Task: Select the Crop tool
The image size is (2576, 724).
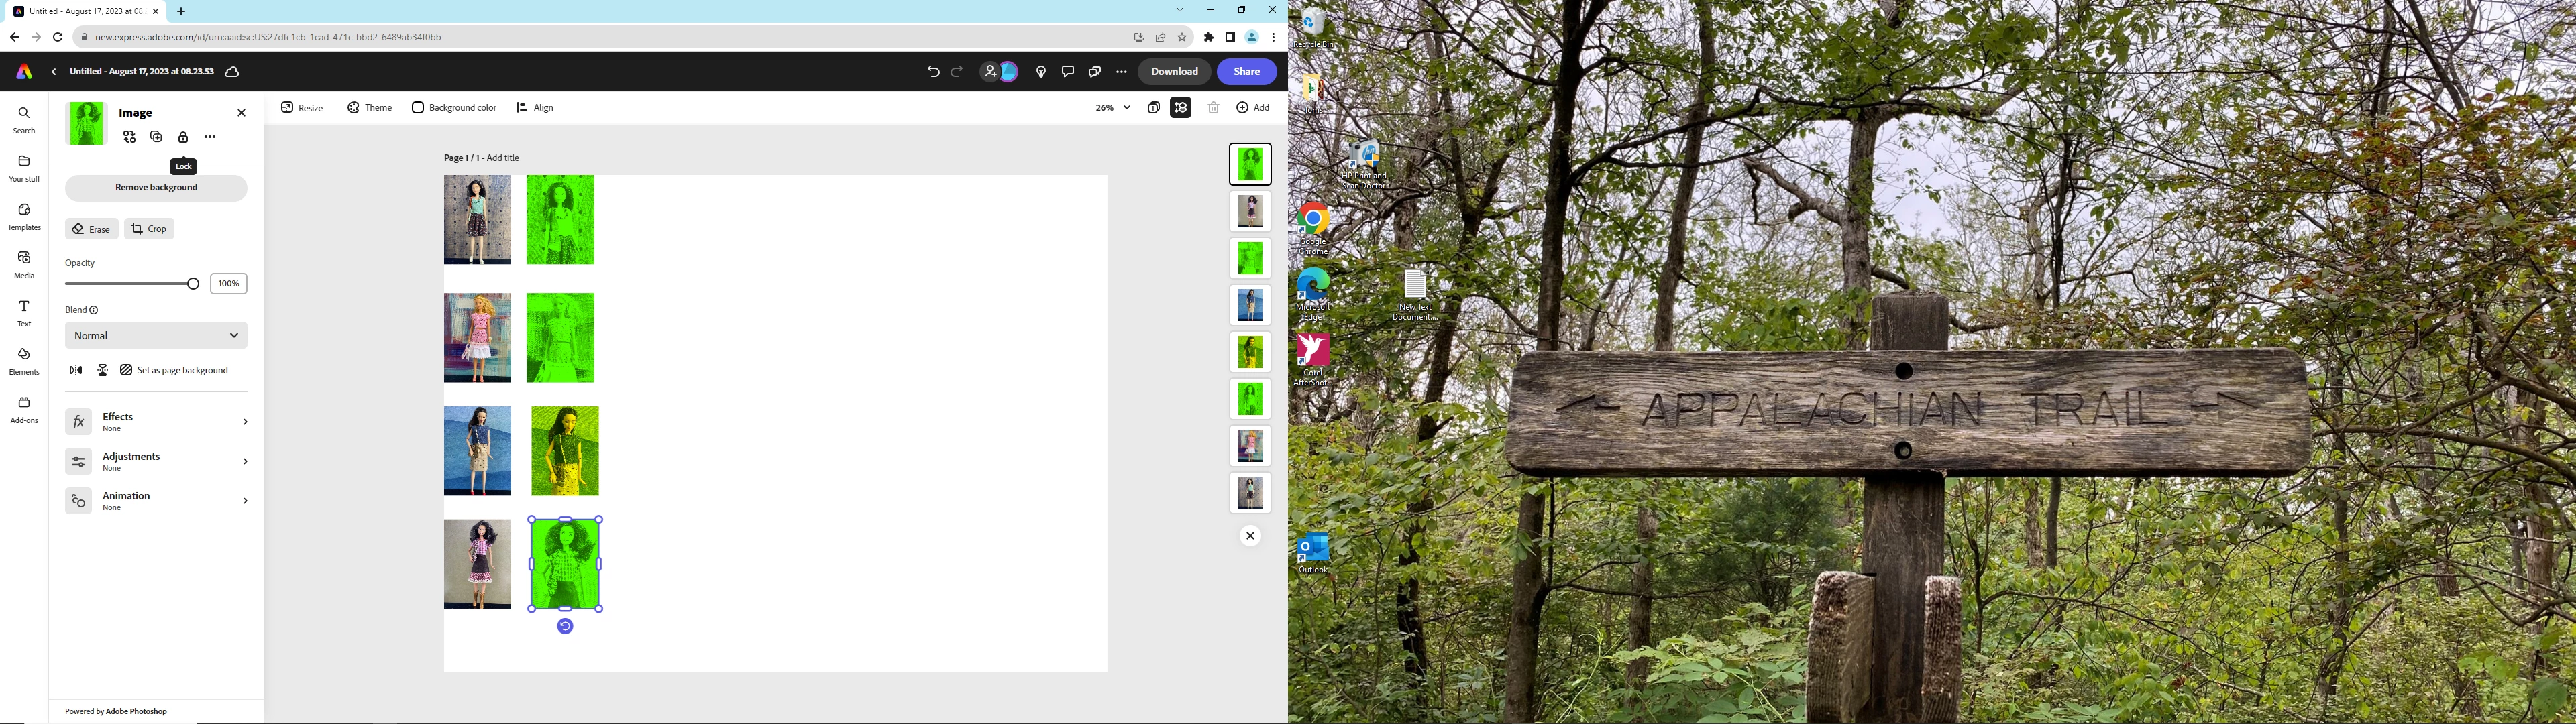Action: (149, 229)
